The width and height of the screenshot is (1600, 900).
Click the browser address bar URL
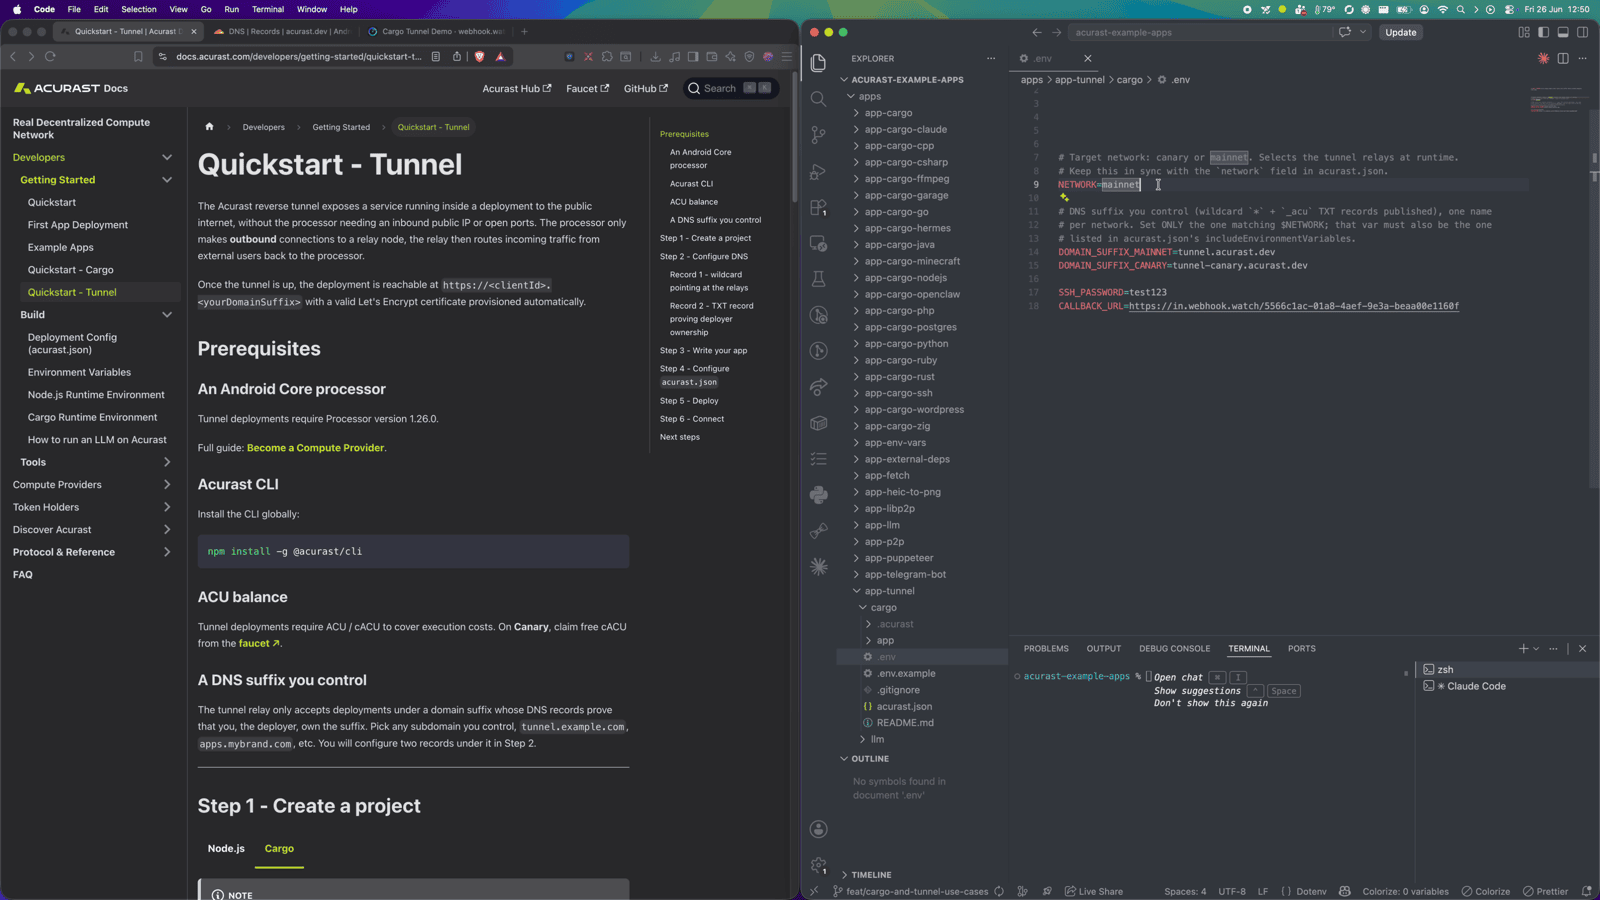point(299,57)
